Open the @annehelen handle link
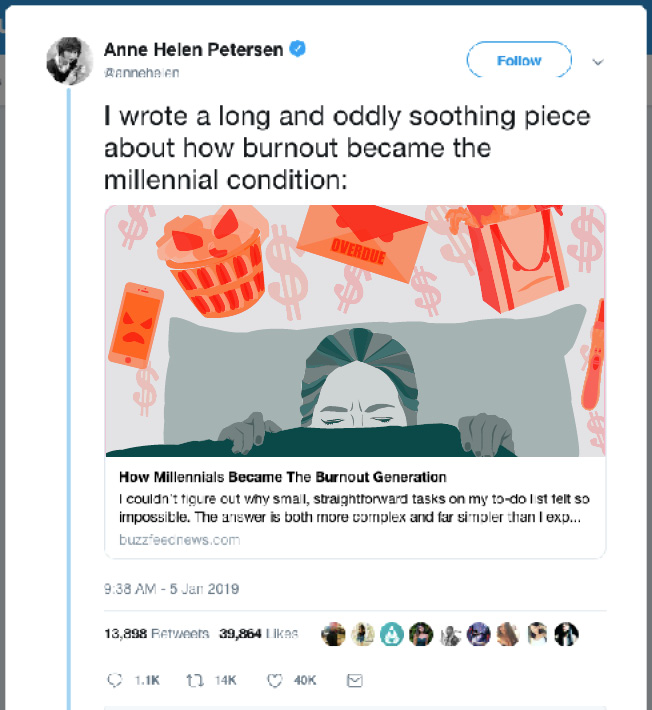This screenshot has height=710, width=652. [138, 72]
